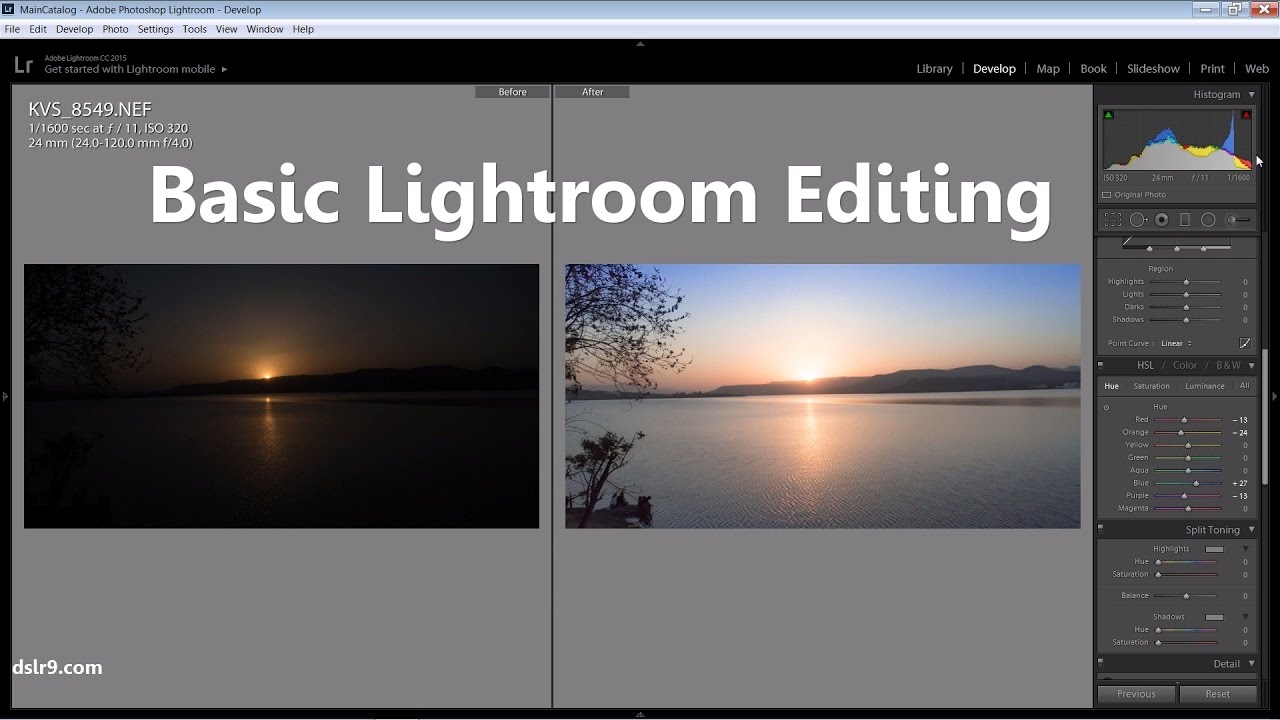The image size is (1280, 720).
Task: Open the Window menu
Action: [265, 29]
